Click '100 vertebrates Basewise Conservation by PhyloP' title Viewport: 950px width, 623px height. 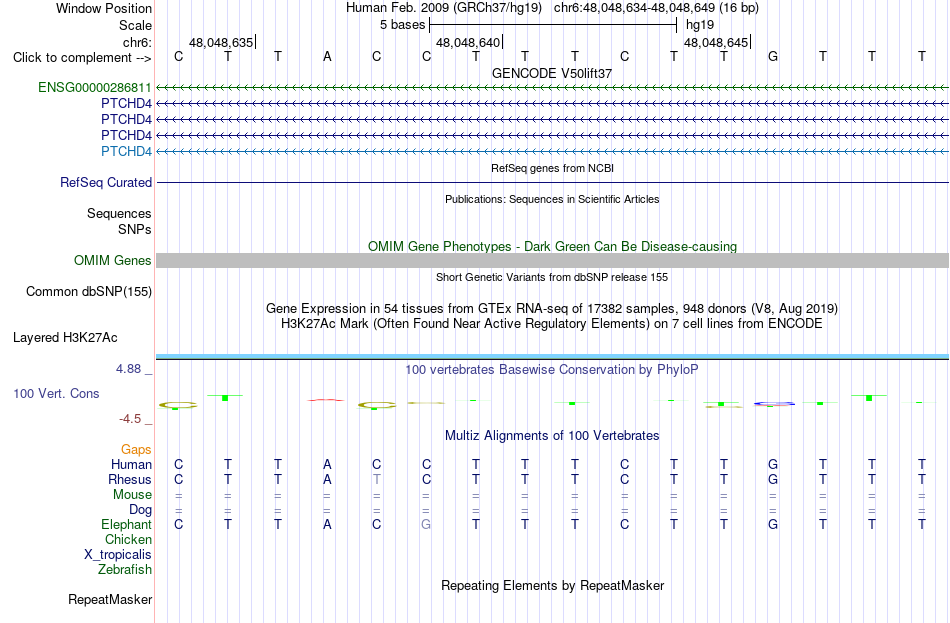coord(552,370)
